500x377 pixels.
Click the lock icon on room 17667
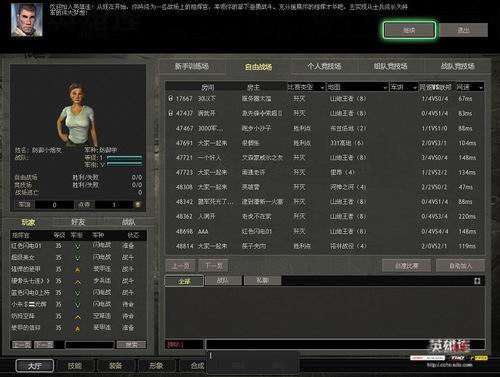[171, 98]
